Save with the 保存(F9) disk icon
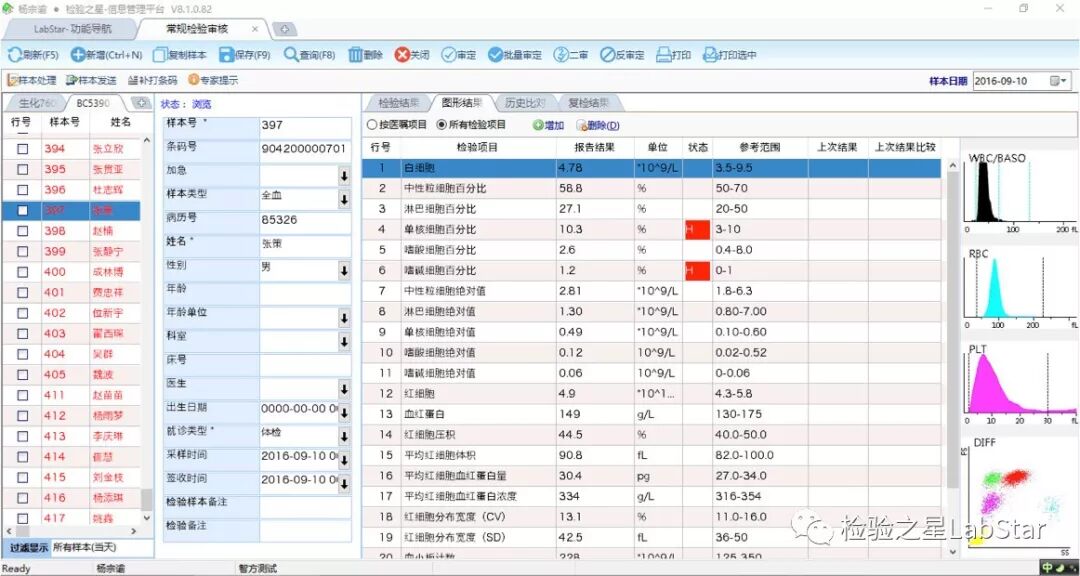This screenshot has width=1080, height=576. pyautogui.click(x=227, y=55)
